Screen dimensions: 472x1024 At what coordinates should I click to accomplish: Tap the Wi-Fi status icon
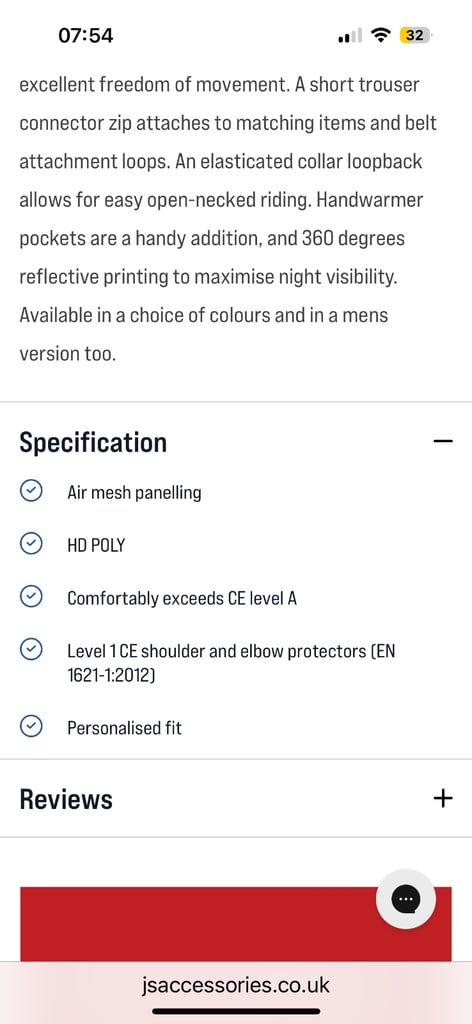pos(379,35)
